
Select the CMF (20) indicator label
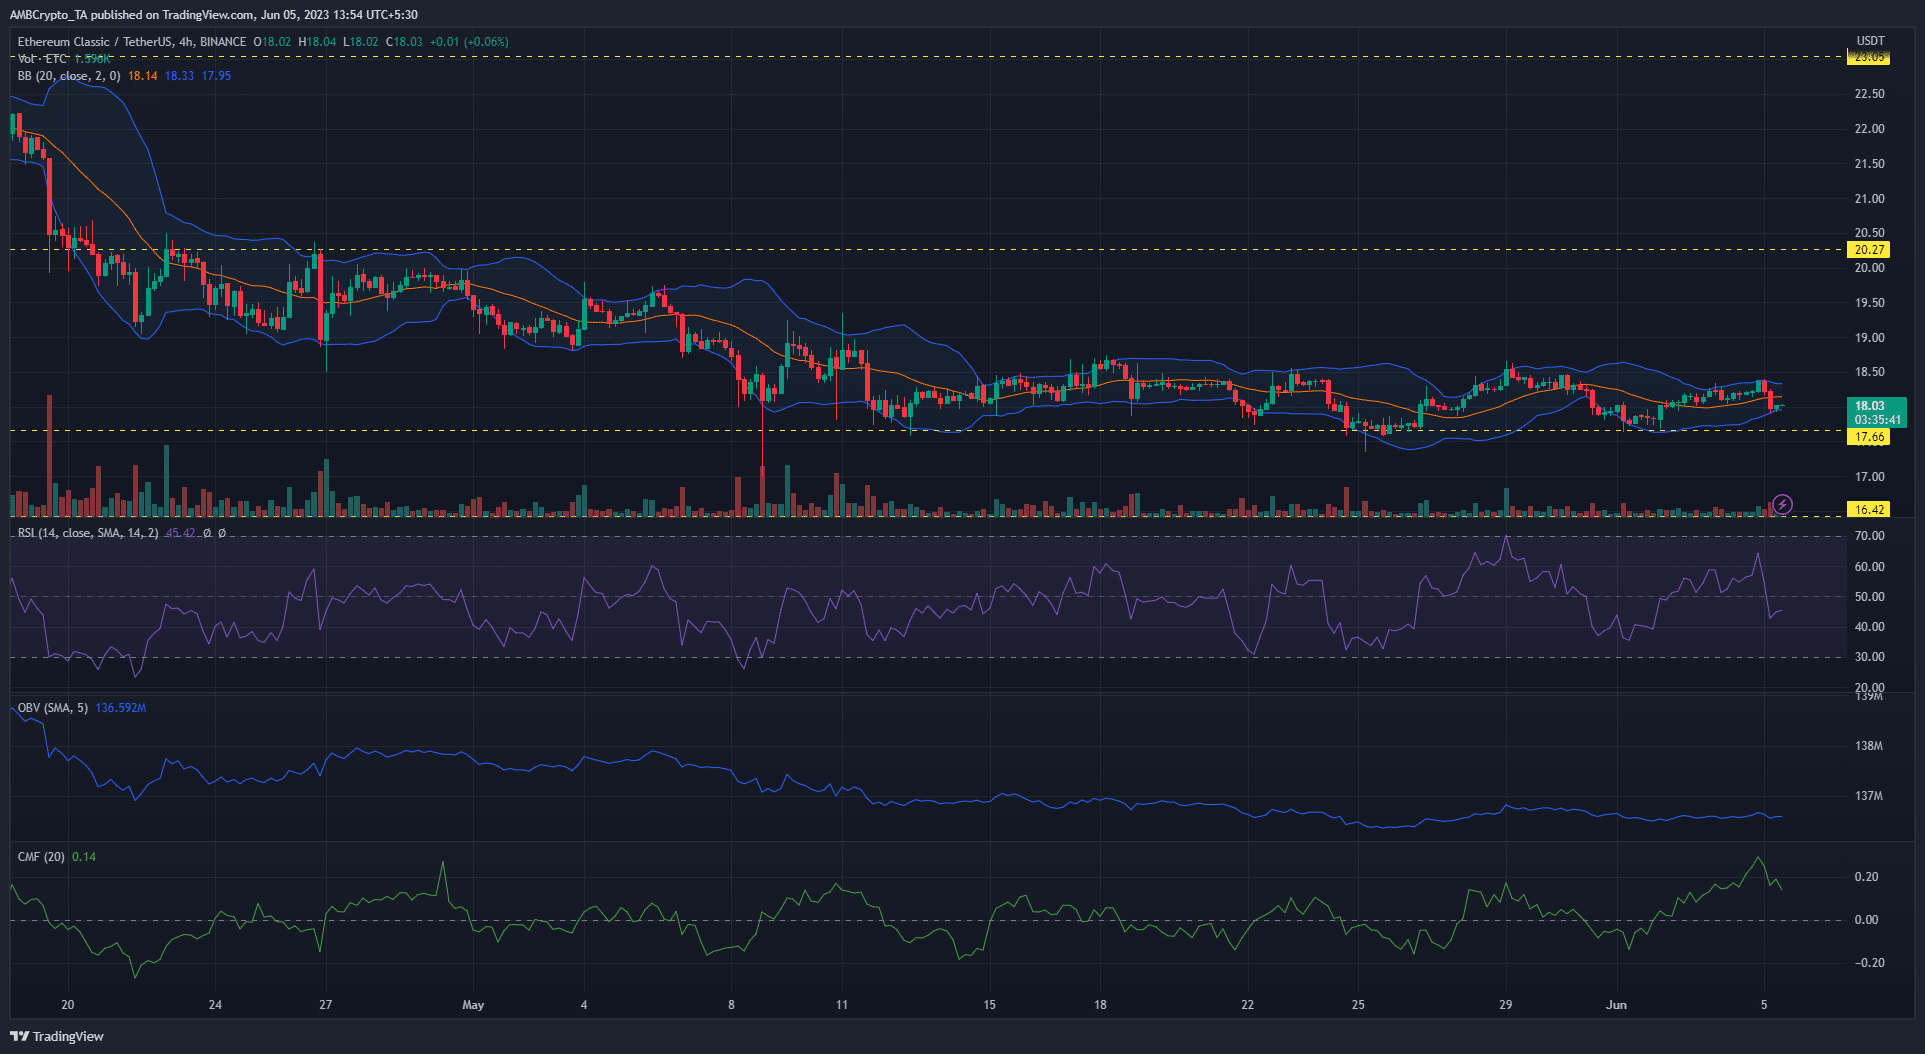click(x=41, y=857)
